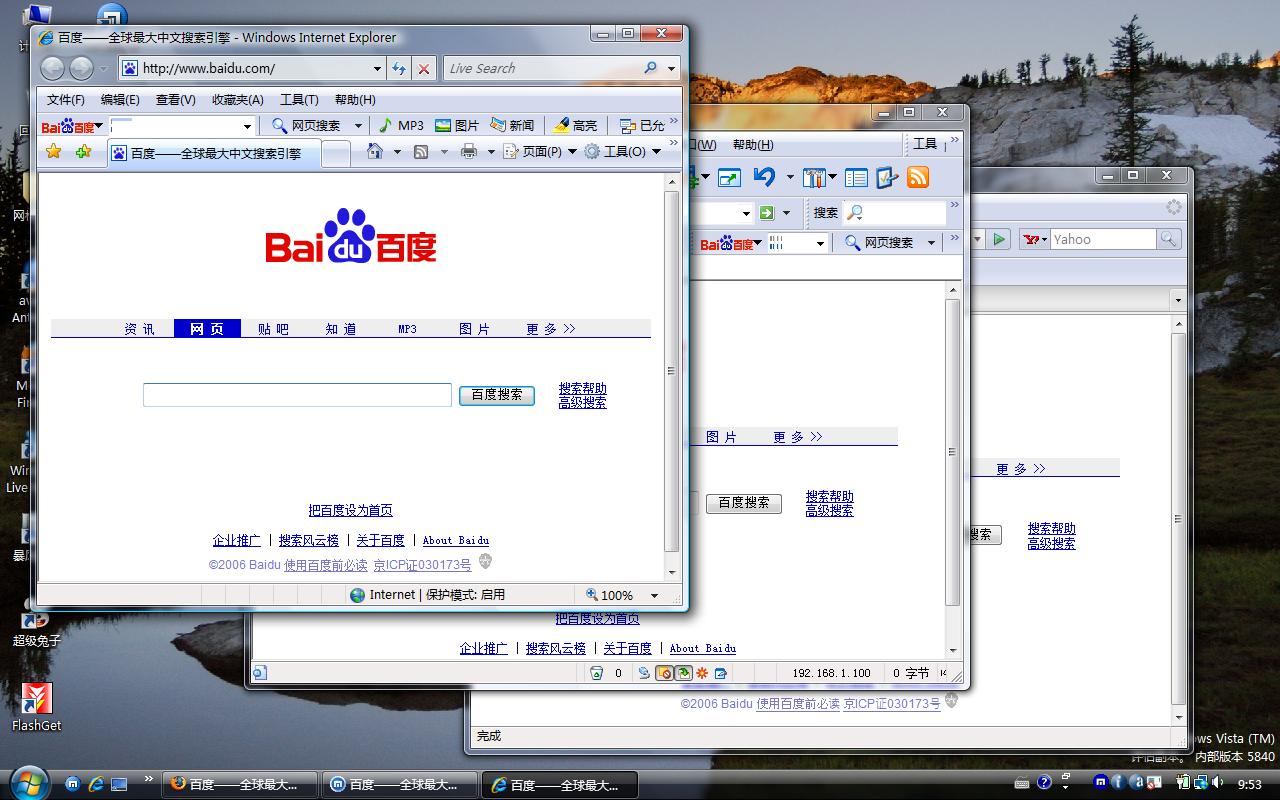This screenshot has width=1280, height=800.
Task: Open the Live Search provider dropdown arrow
Action: [x=671, y=68]
